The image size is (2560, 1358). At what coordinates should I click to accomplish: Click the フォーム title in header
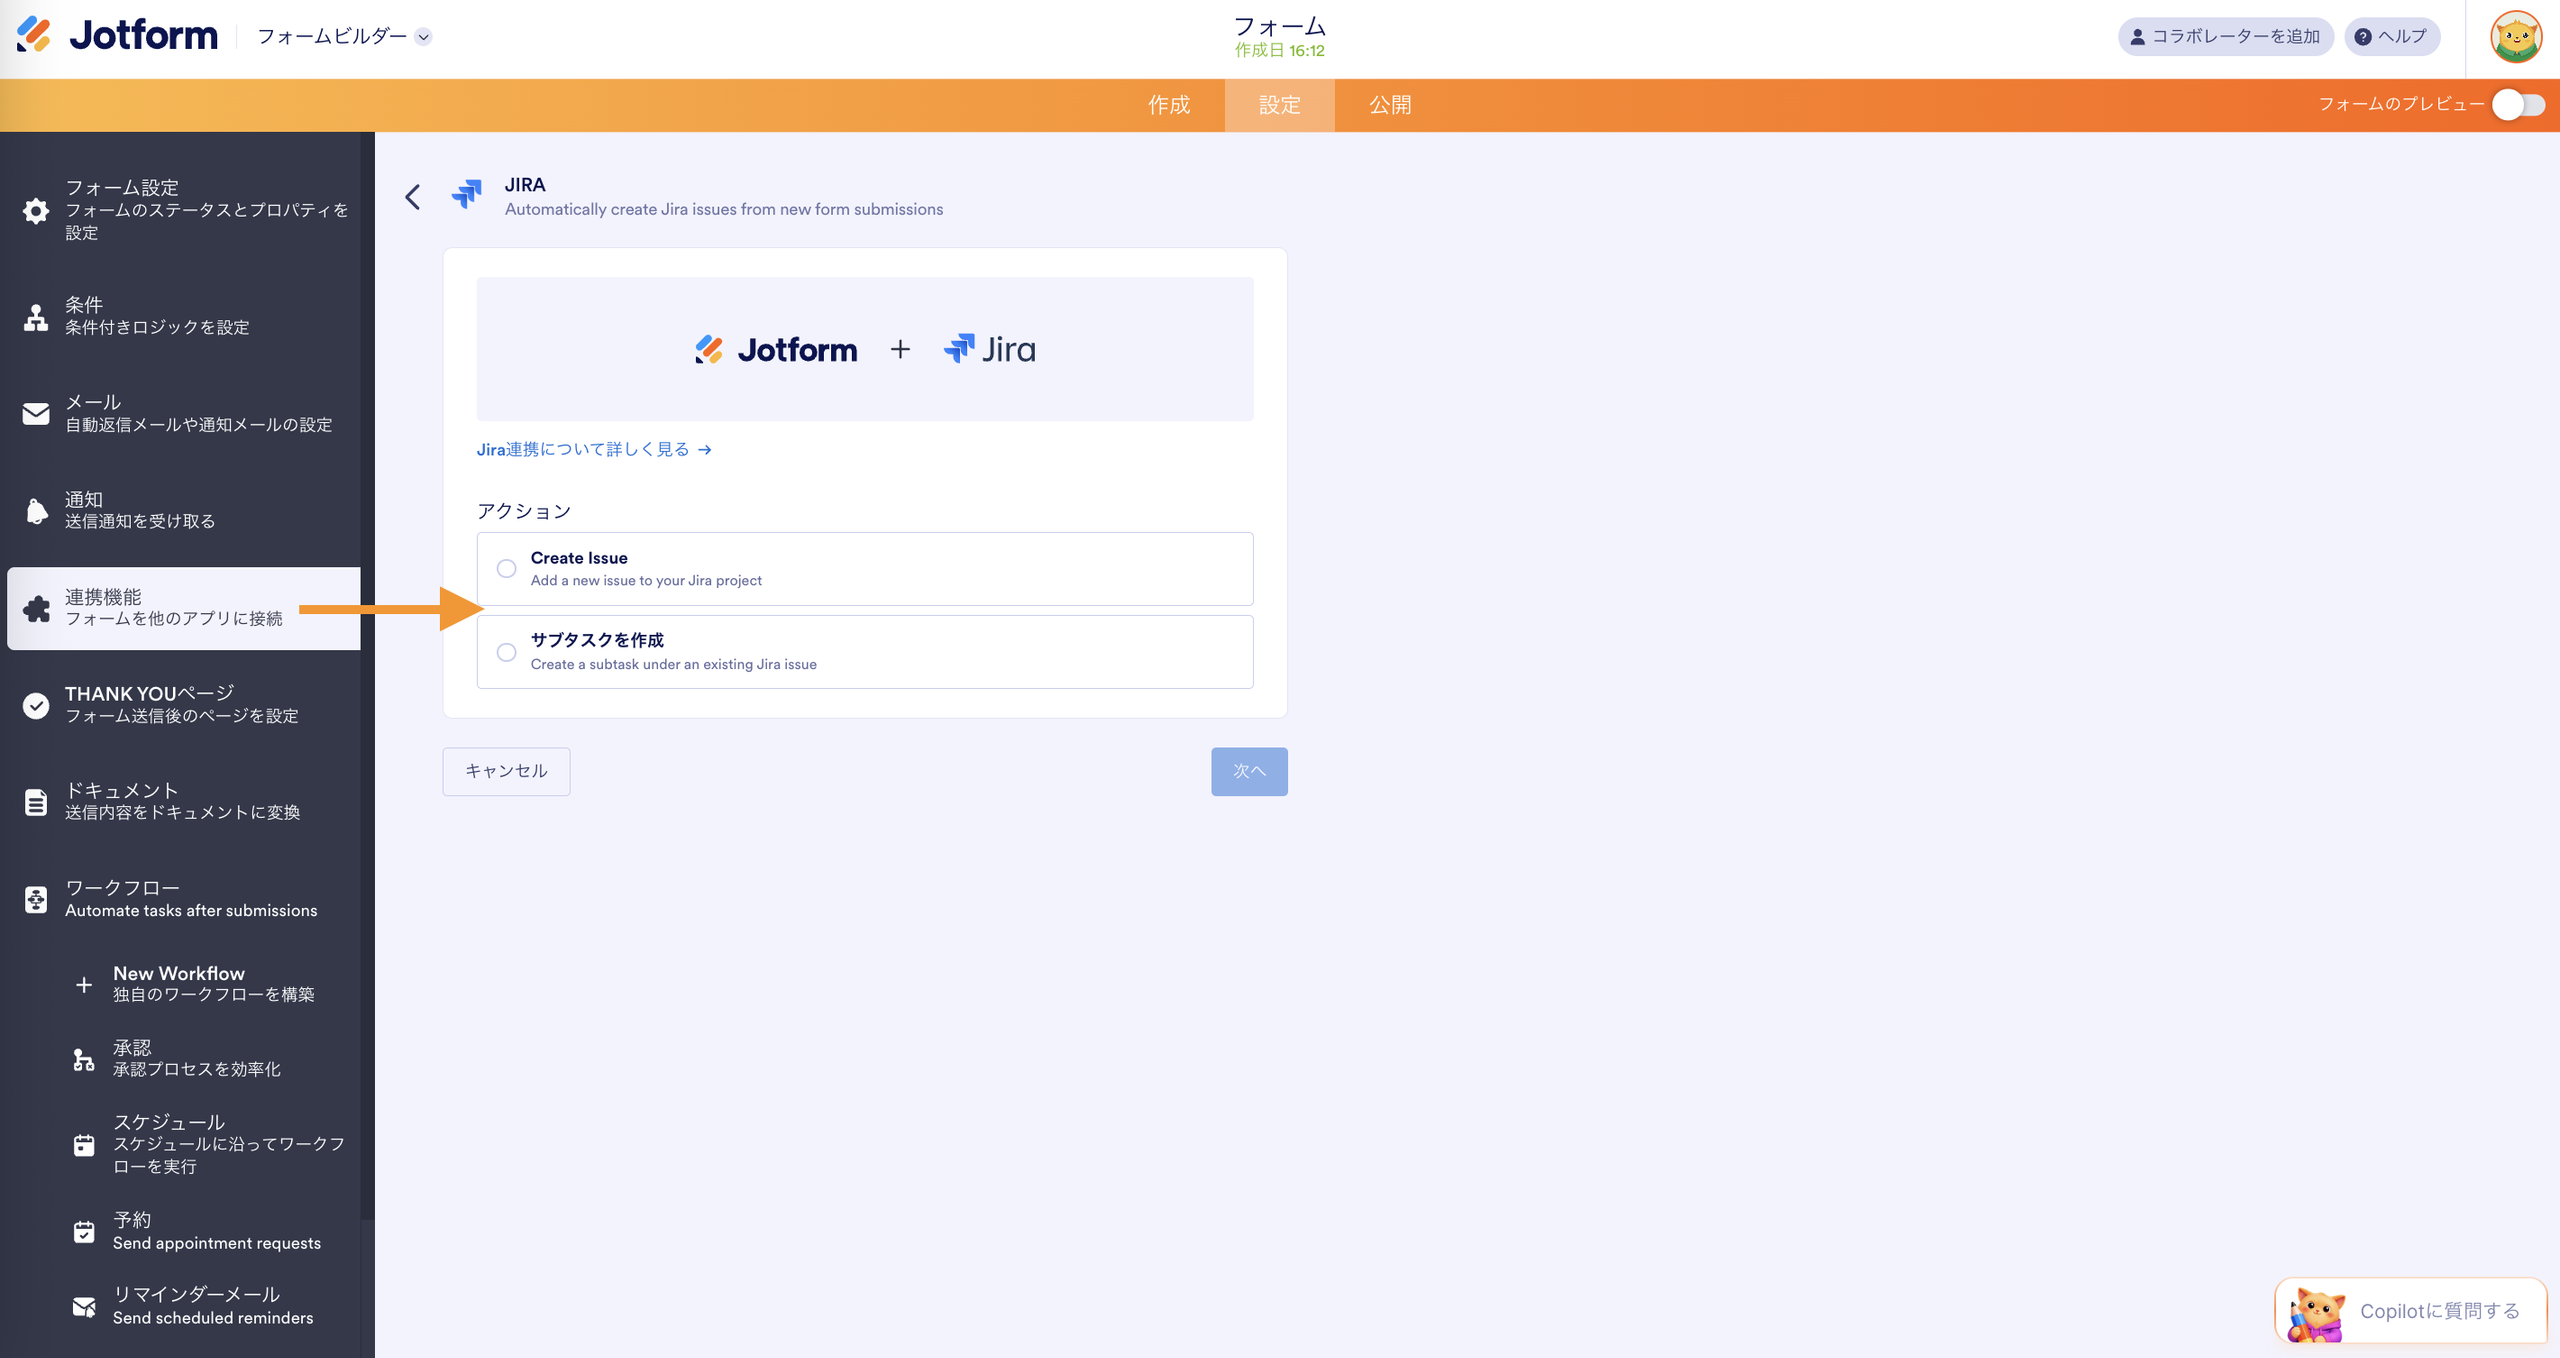click(x=1280, y=26)
